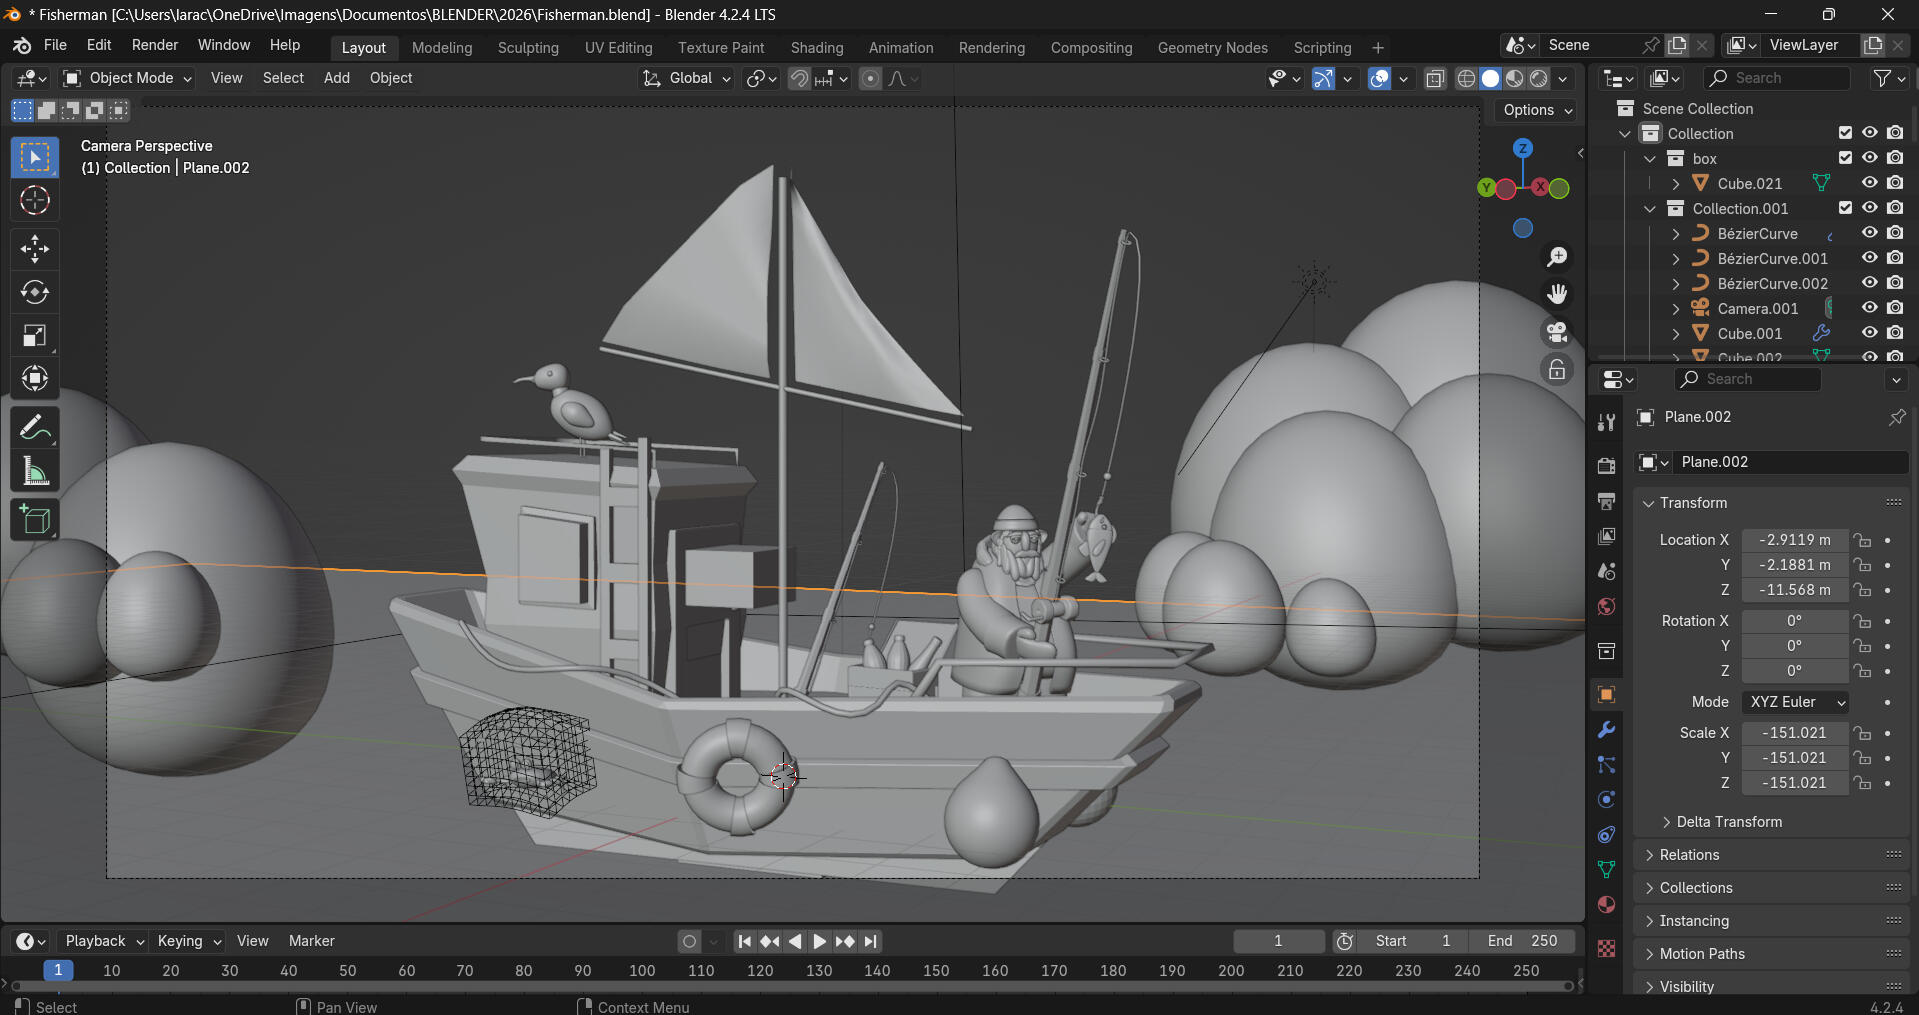Open the Render menu
This screenshot has height=1015, width=1919.
pos(155,45)
